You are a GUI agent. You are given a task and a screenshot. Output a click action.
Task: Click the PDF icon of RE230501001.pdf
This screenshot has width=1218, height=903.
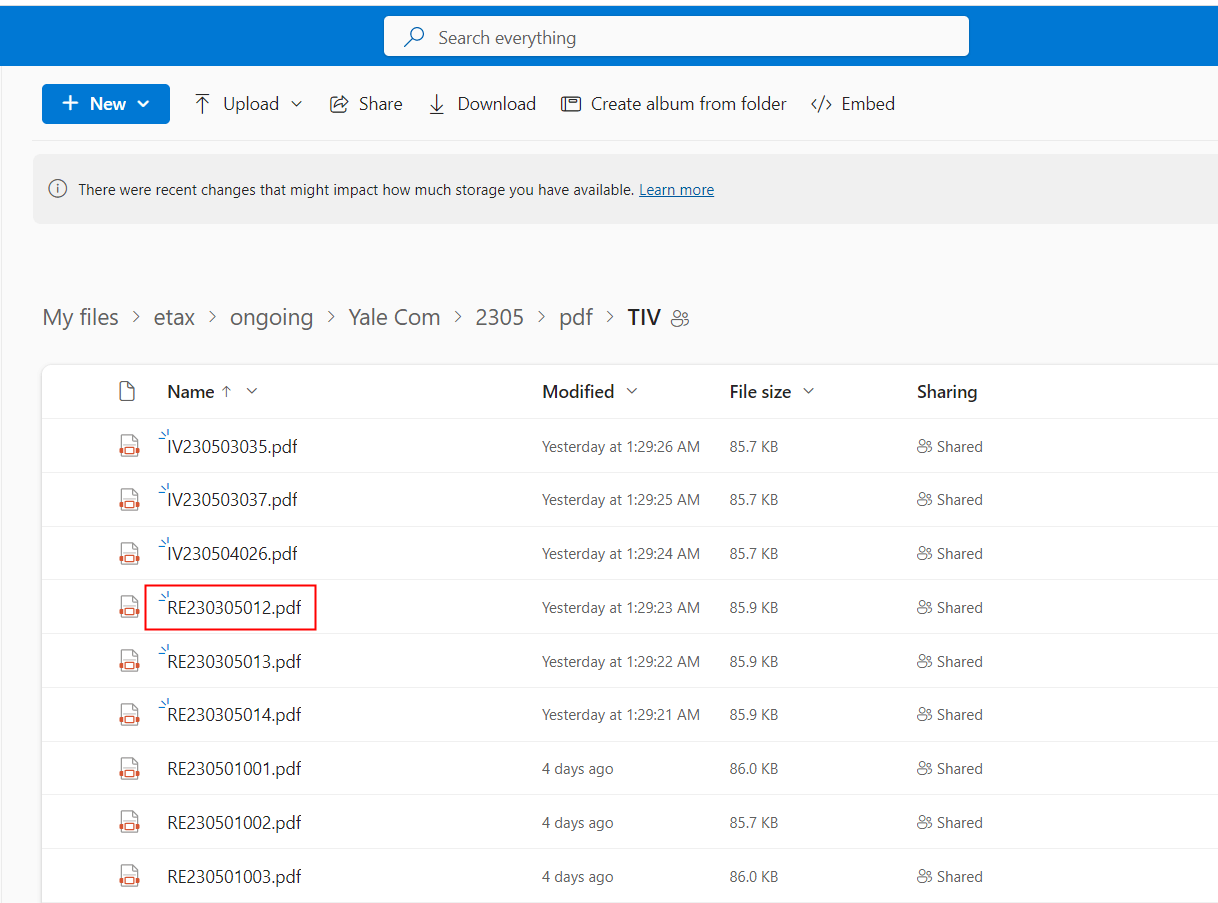129,769
